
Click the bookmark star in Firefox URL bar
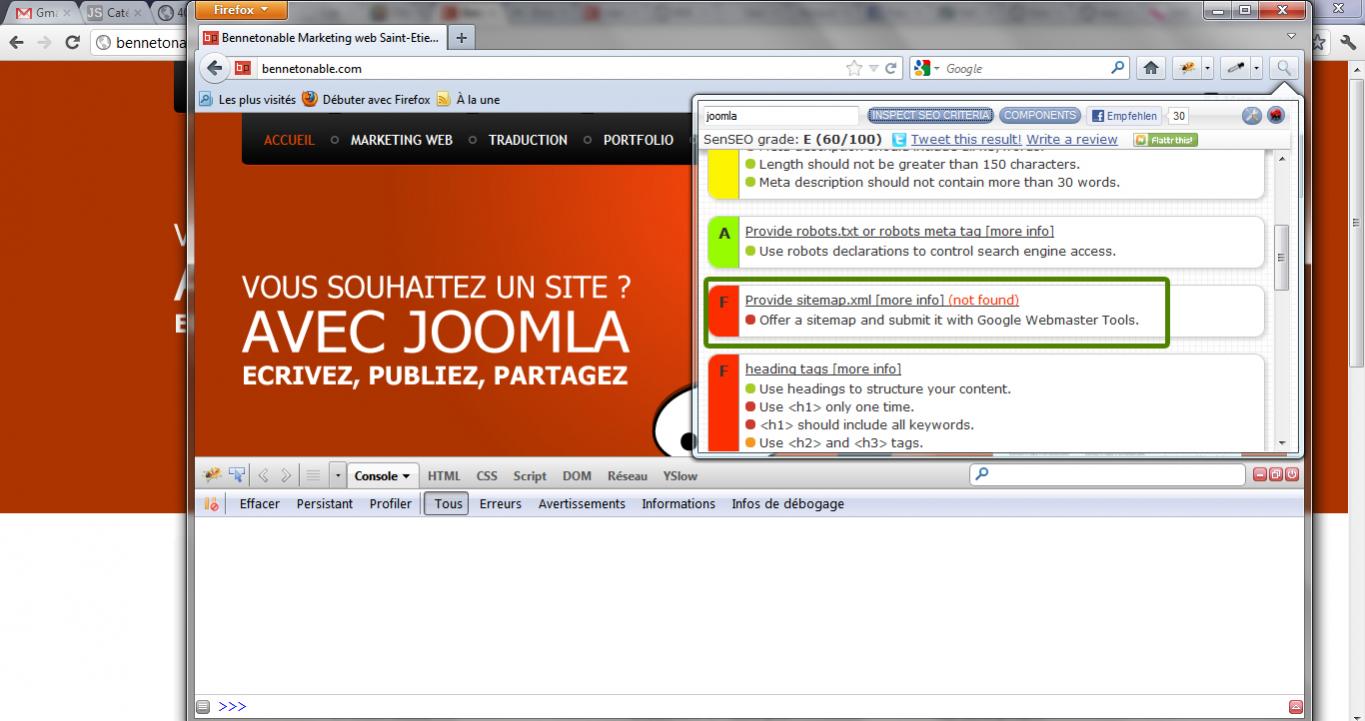point(854,69)
